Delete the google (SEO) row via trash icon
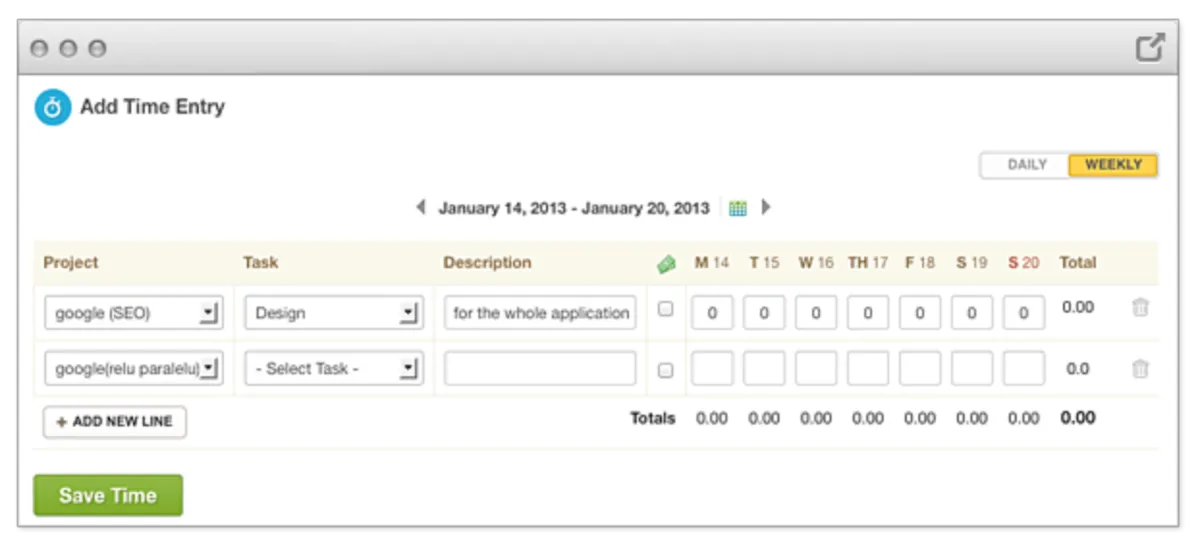The image size is (1200, 546). click(1140, 308)
